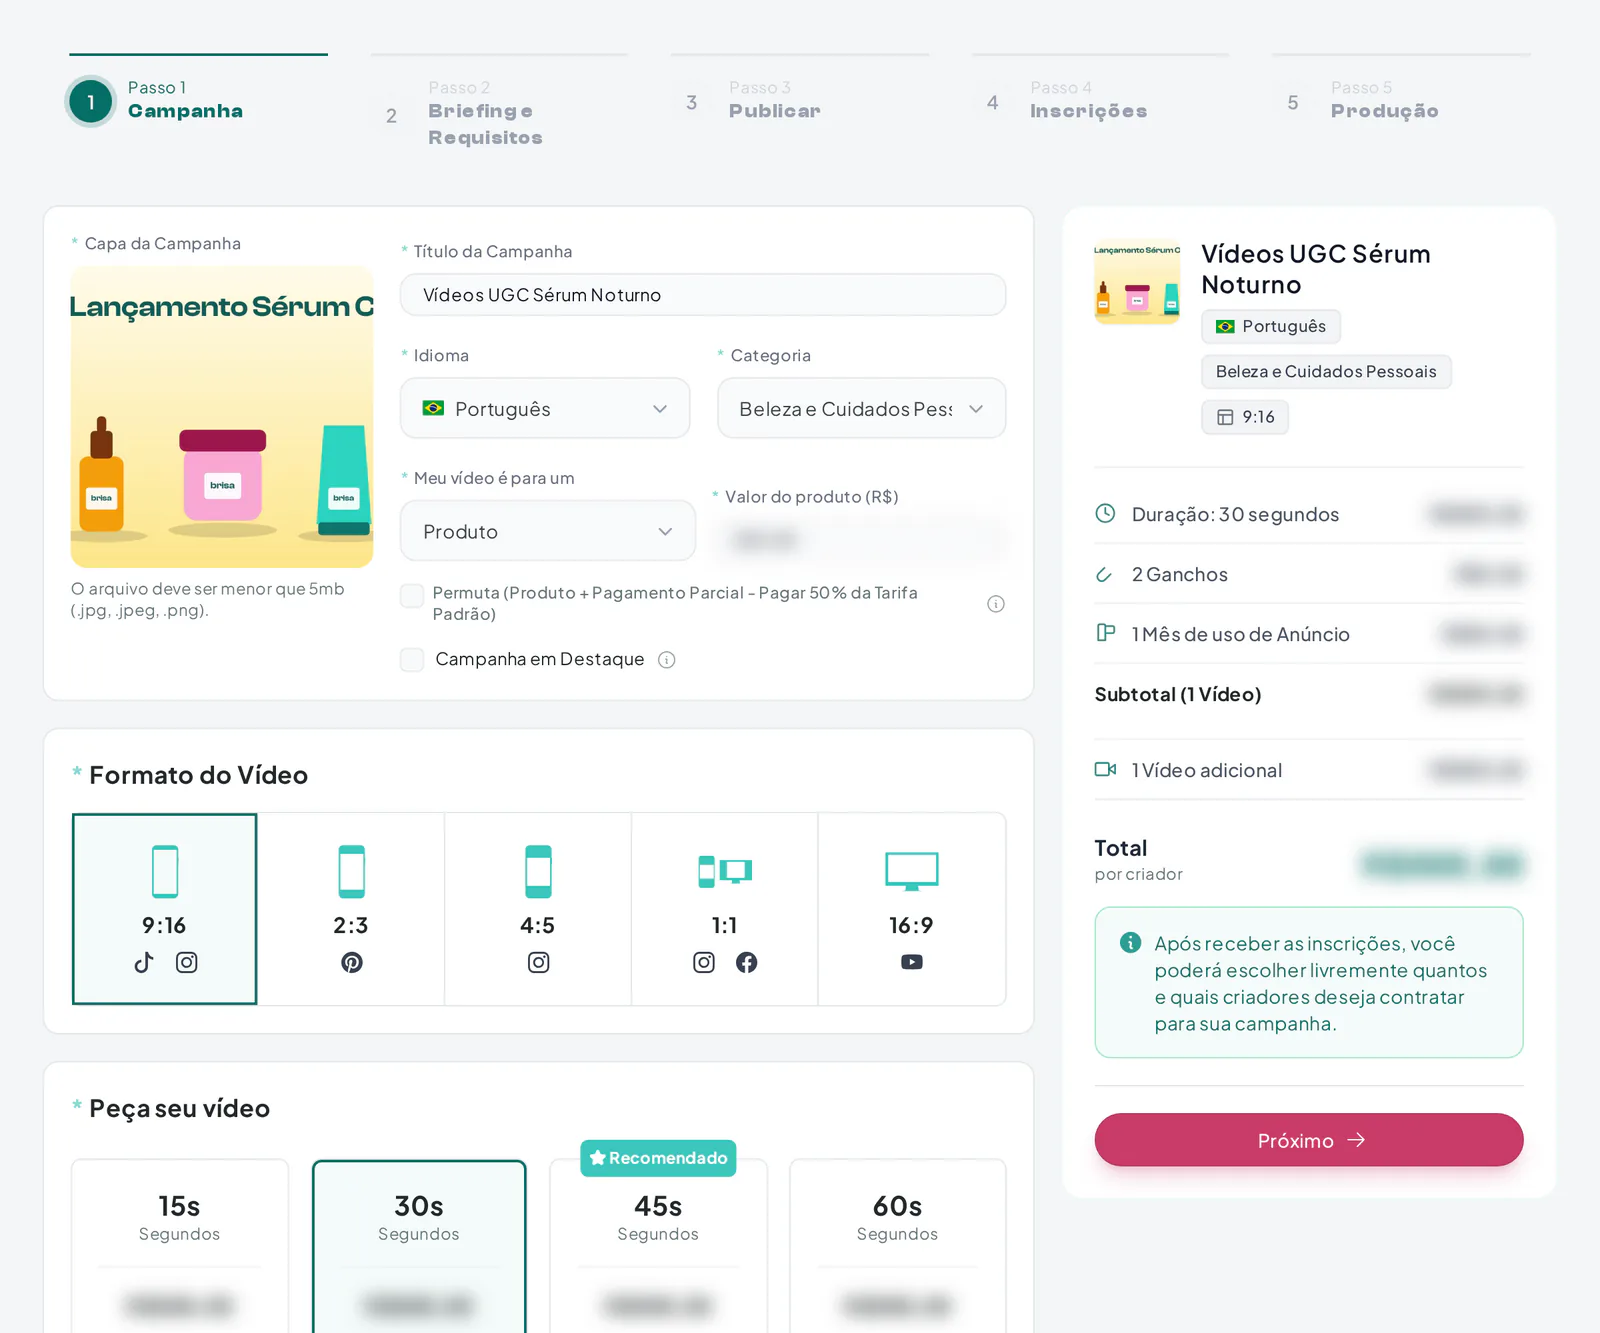Click the clock icon next to Duração
1600x1333 pixels.
[x=1105, y=514]
